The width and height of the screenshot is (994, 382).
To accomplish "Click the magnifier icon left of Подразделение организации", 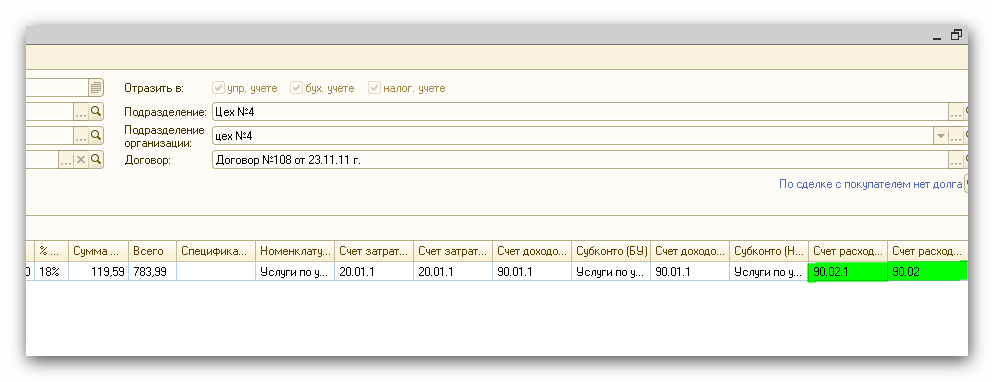I will (x=96, y=136).
